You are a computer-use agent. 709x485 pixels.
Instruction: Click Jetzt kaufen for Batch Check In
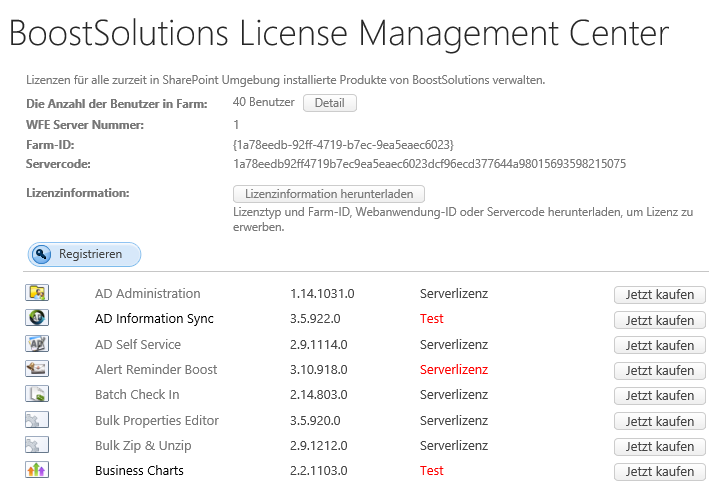(660, 396)
